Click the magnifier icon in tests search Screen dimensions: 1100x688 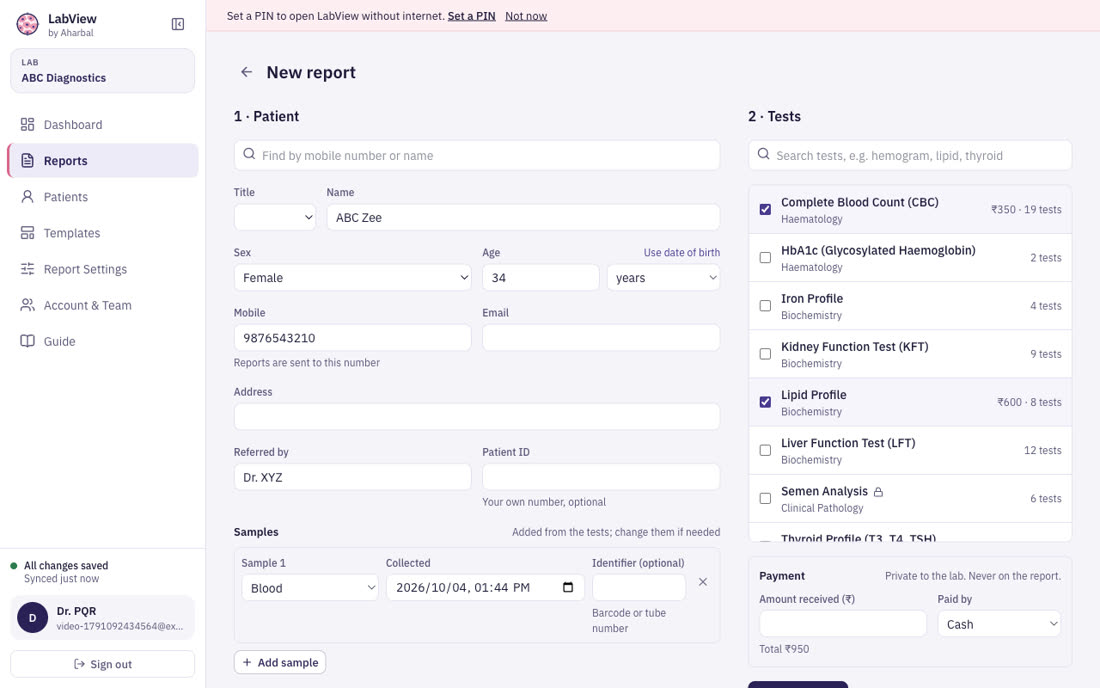tap(763, 154)
